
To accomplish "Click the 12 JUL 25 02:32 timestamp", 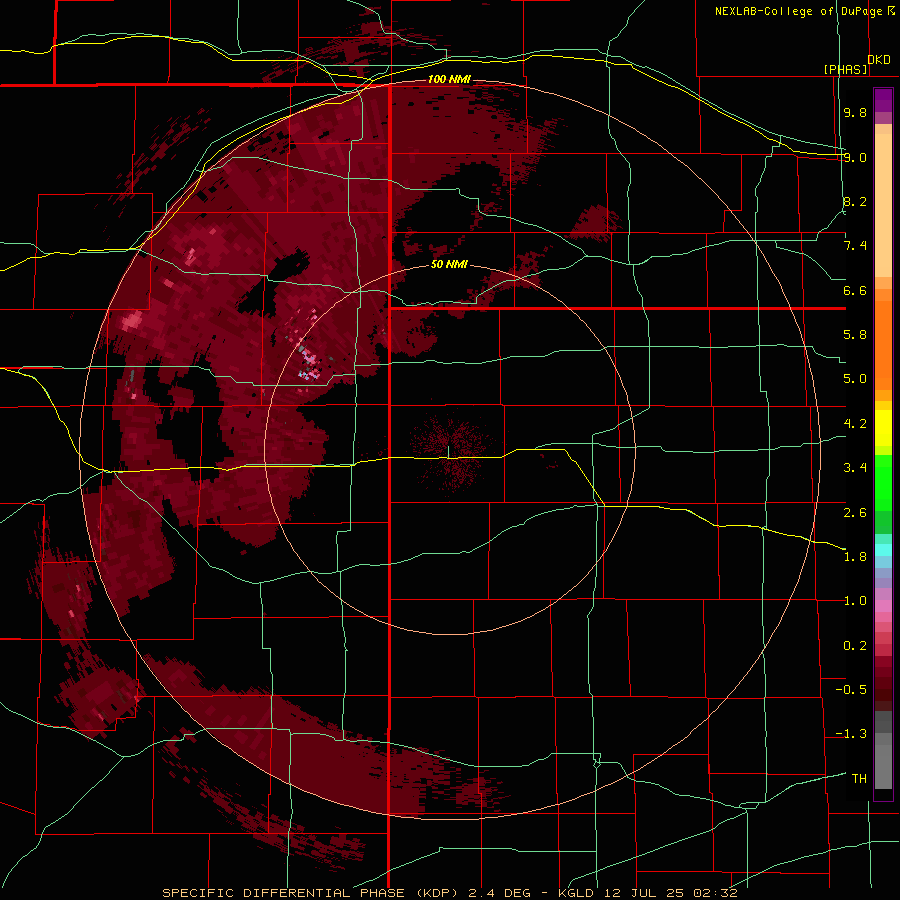I will tap(672, 893).
